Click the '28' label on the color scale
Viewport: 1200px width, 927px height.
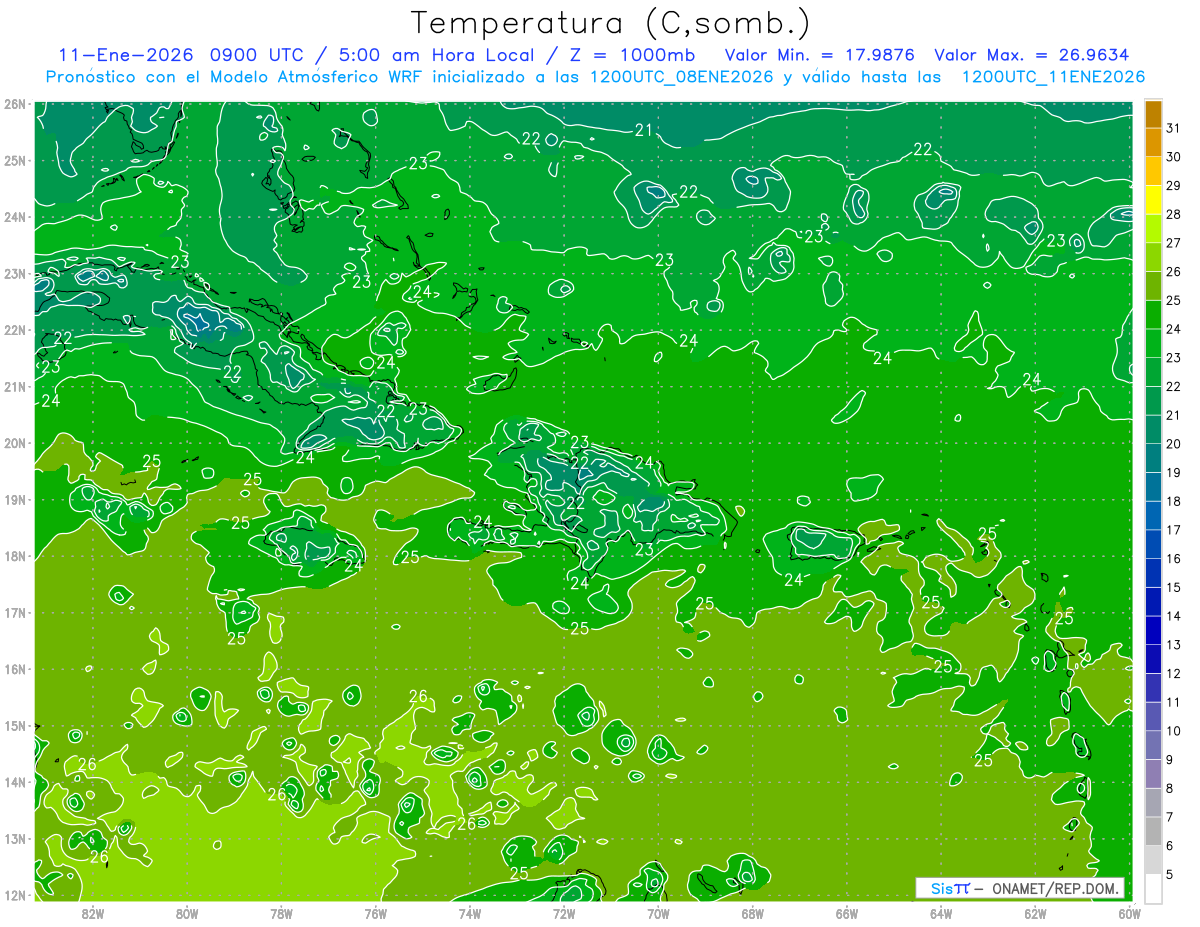1173,214
